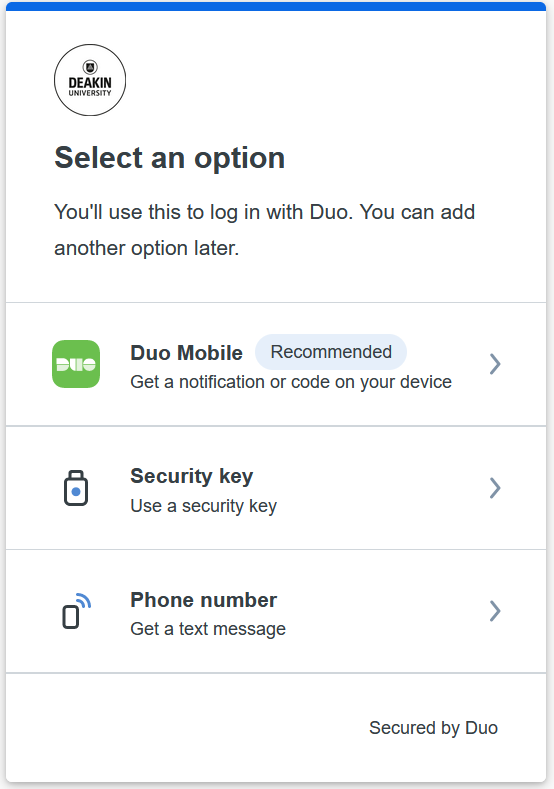Image resolution: width=554 pixels, height=789 pixels.
Task: Click the 'Get a text message' subtitle
Action: point(208,629)
